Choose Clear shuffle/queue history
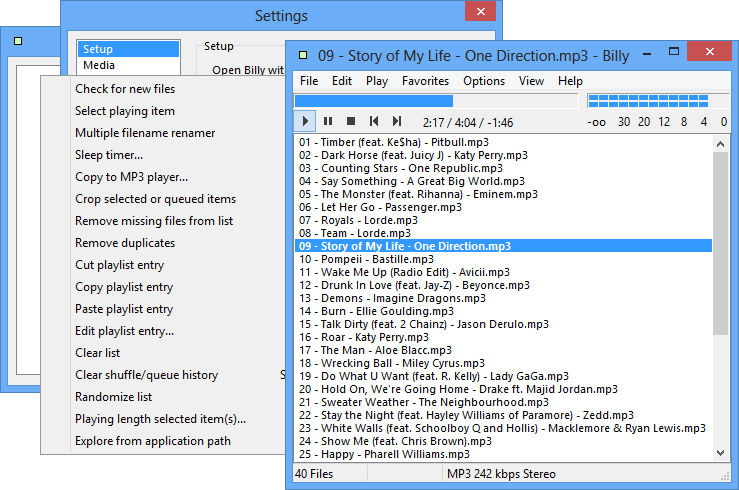 pos(147,375)
